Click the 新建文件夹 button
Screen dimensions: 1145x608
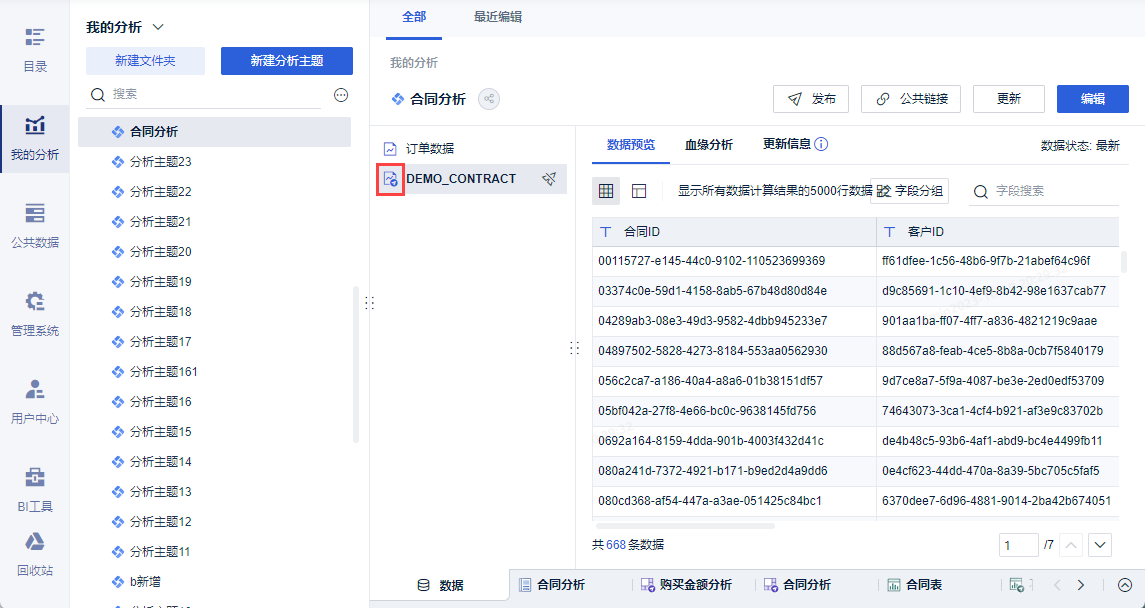pos(145,61)
